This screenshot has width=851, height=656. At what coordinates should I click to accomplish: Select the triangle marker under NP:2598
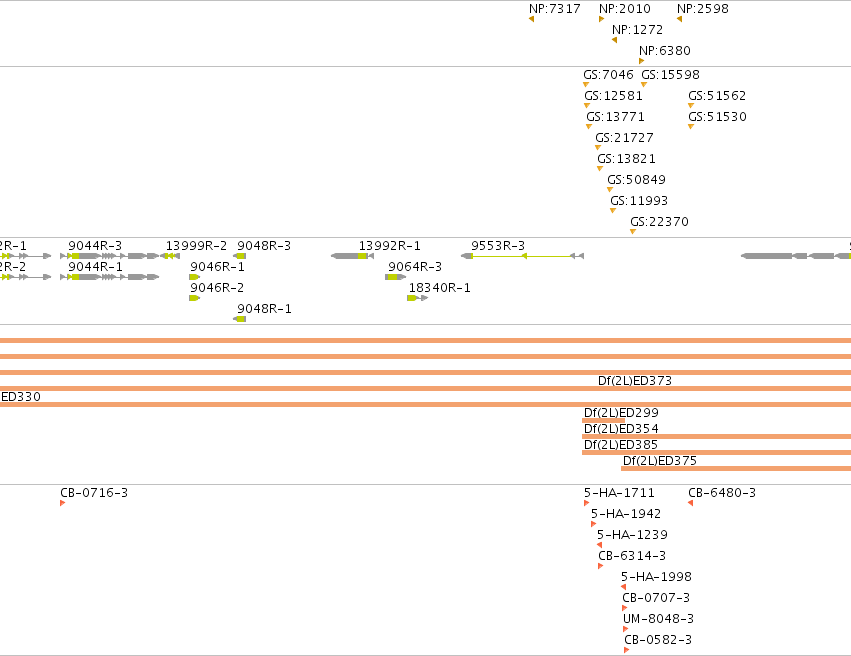point(679,19)
